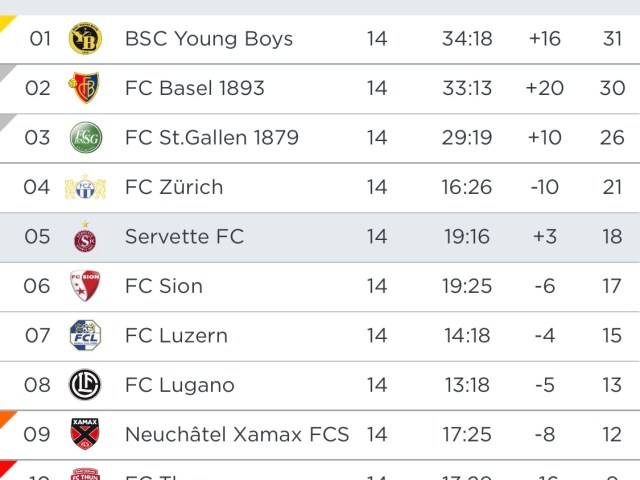Open Neuchâtel Xamax FCS team page

point(237,434)
